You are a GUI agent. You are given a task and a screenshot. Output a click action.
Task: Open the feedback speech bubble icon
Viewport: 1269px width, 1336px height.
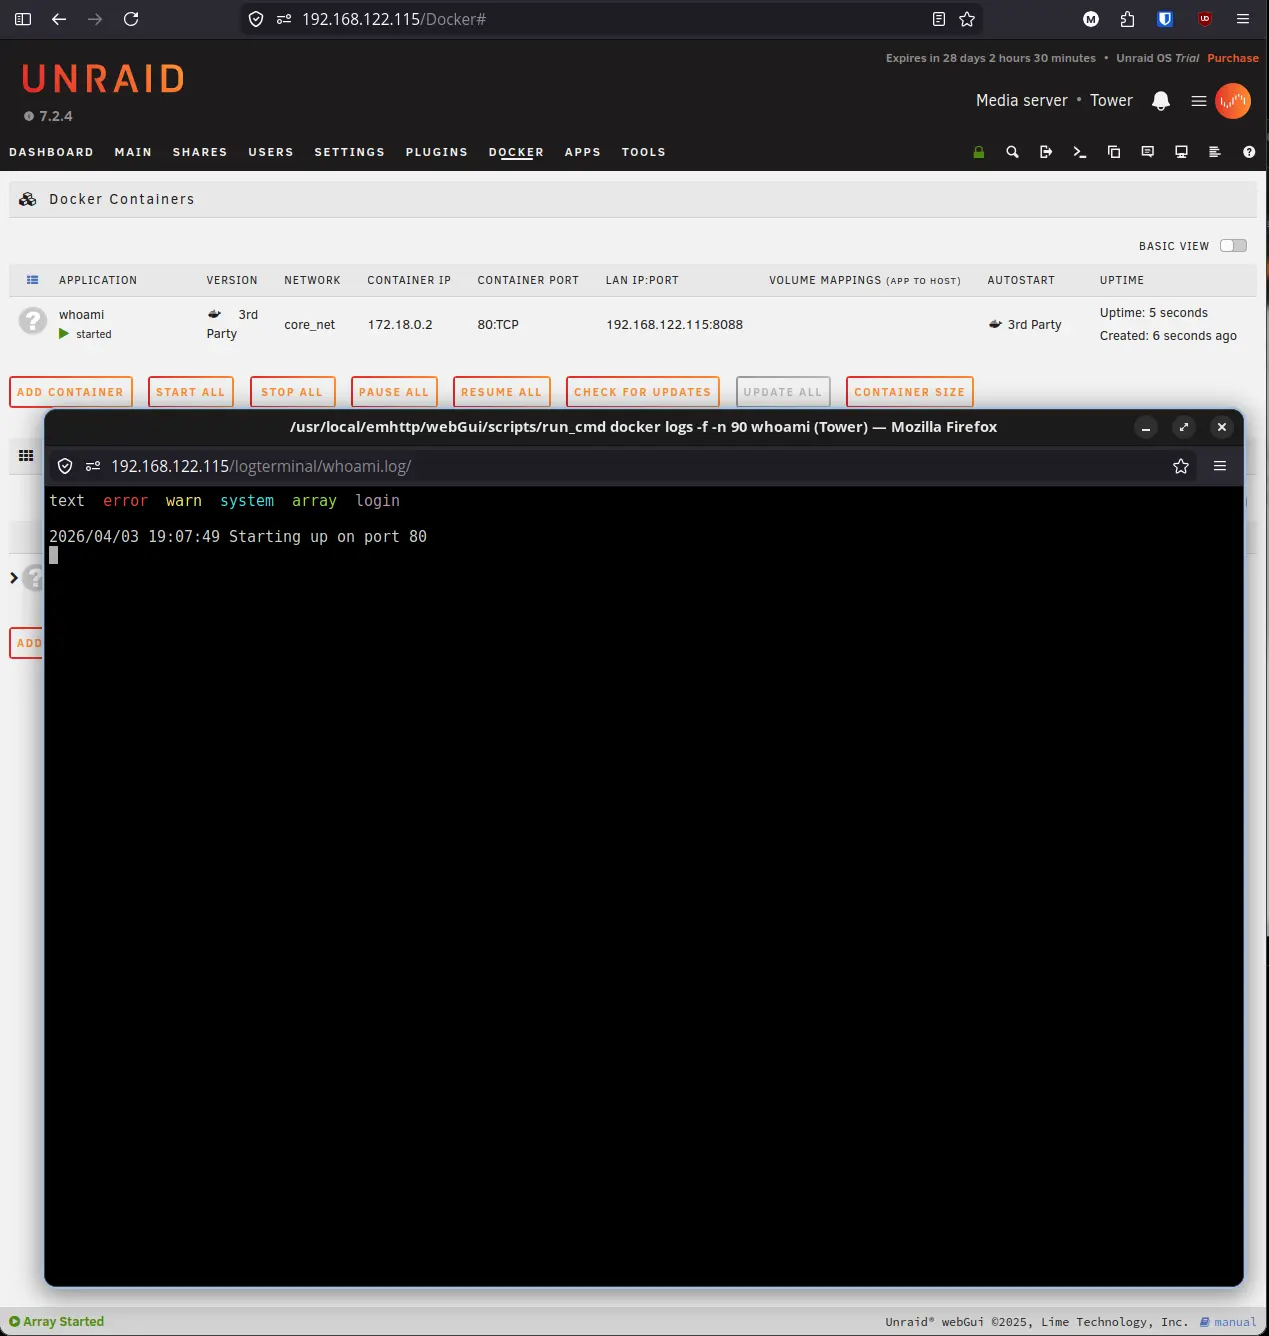(1148, 152)
